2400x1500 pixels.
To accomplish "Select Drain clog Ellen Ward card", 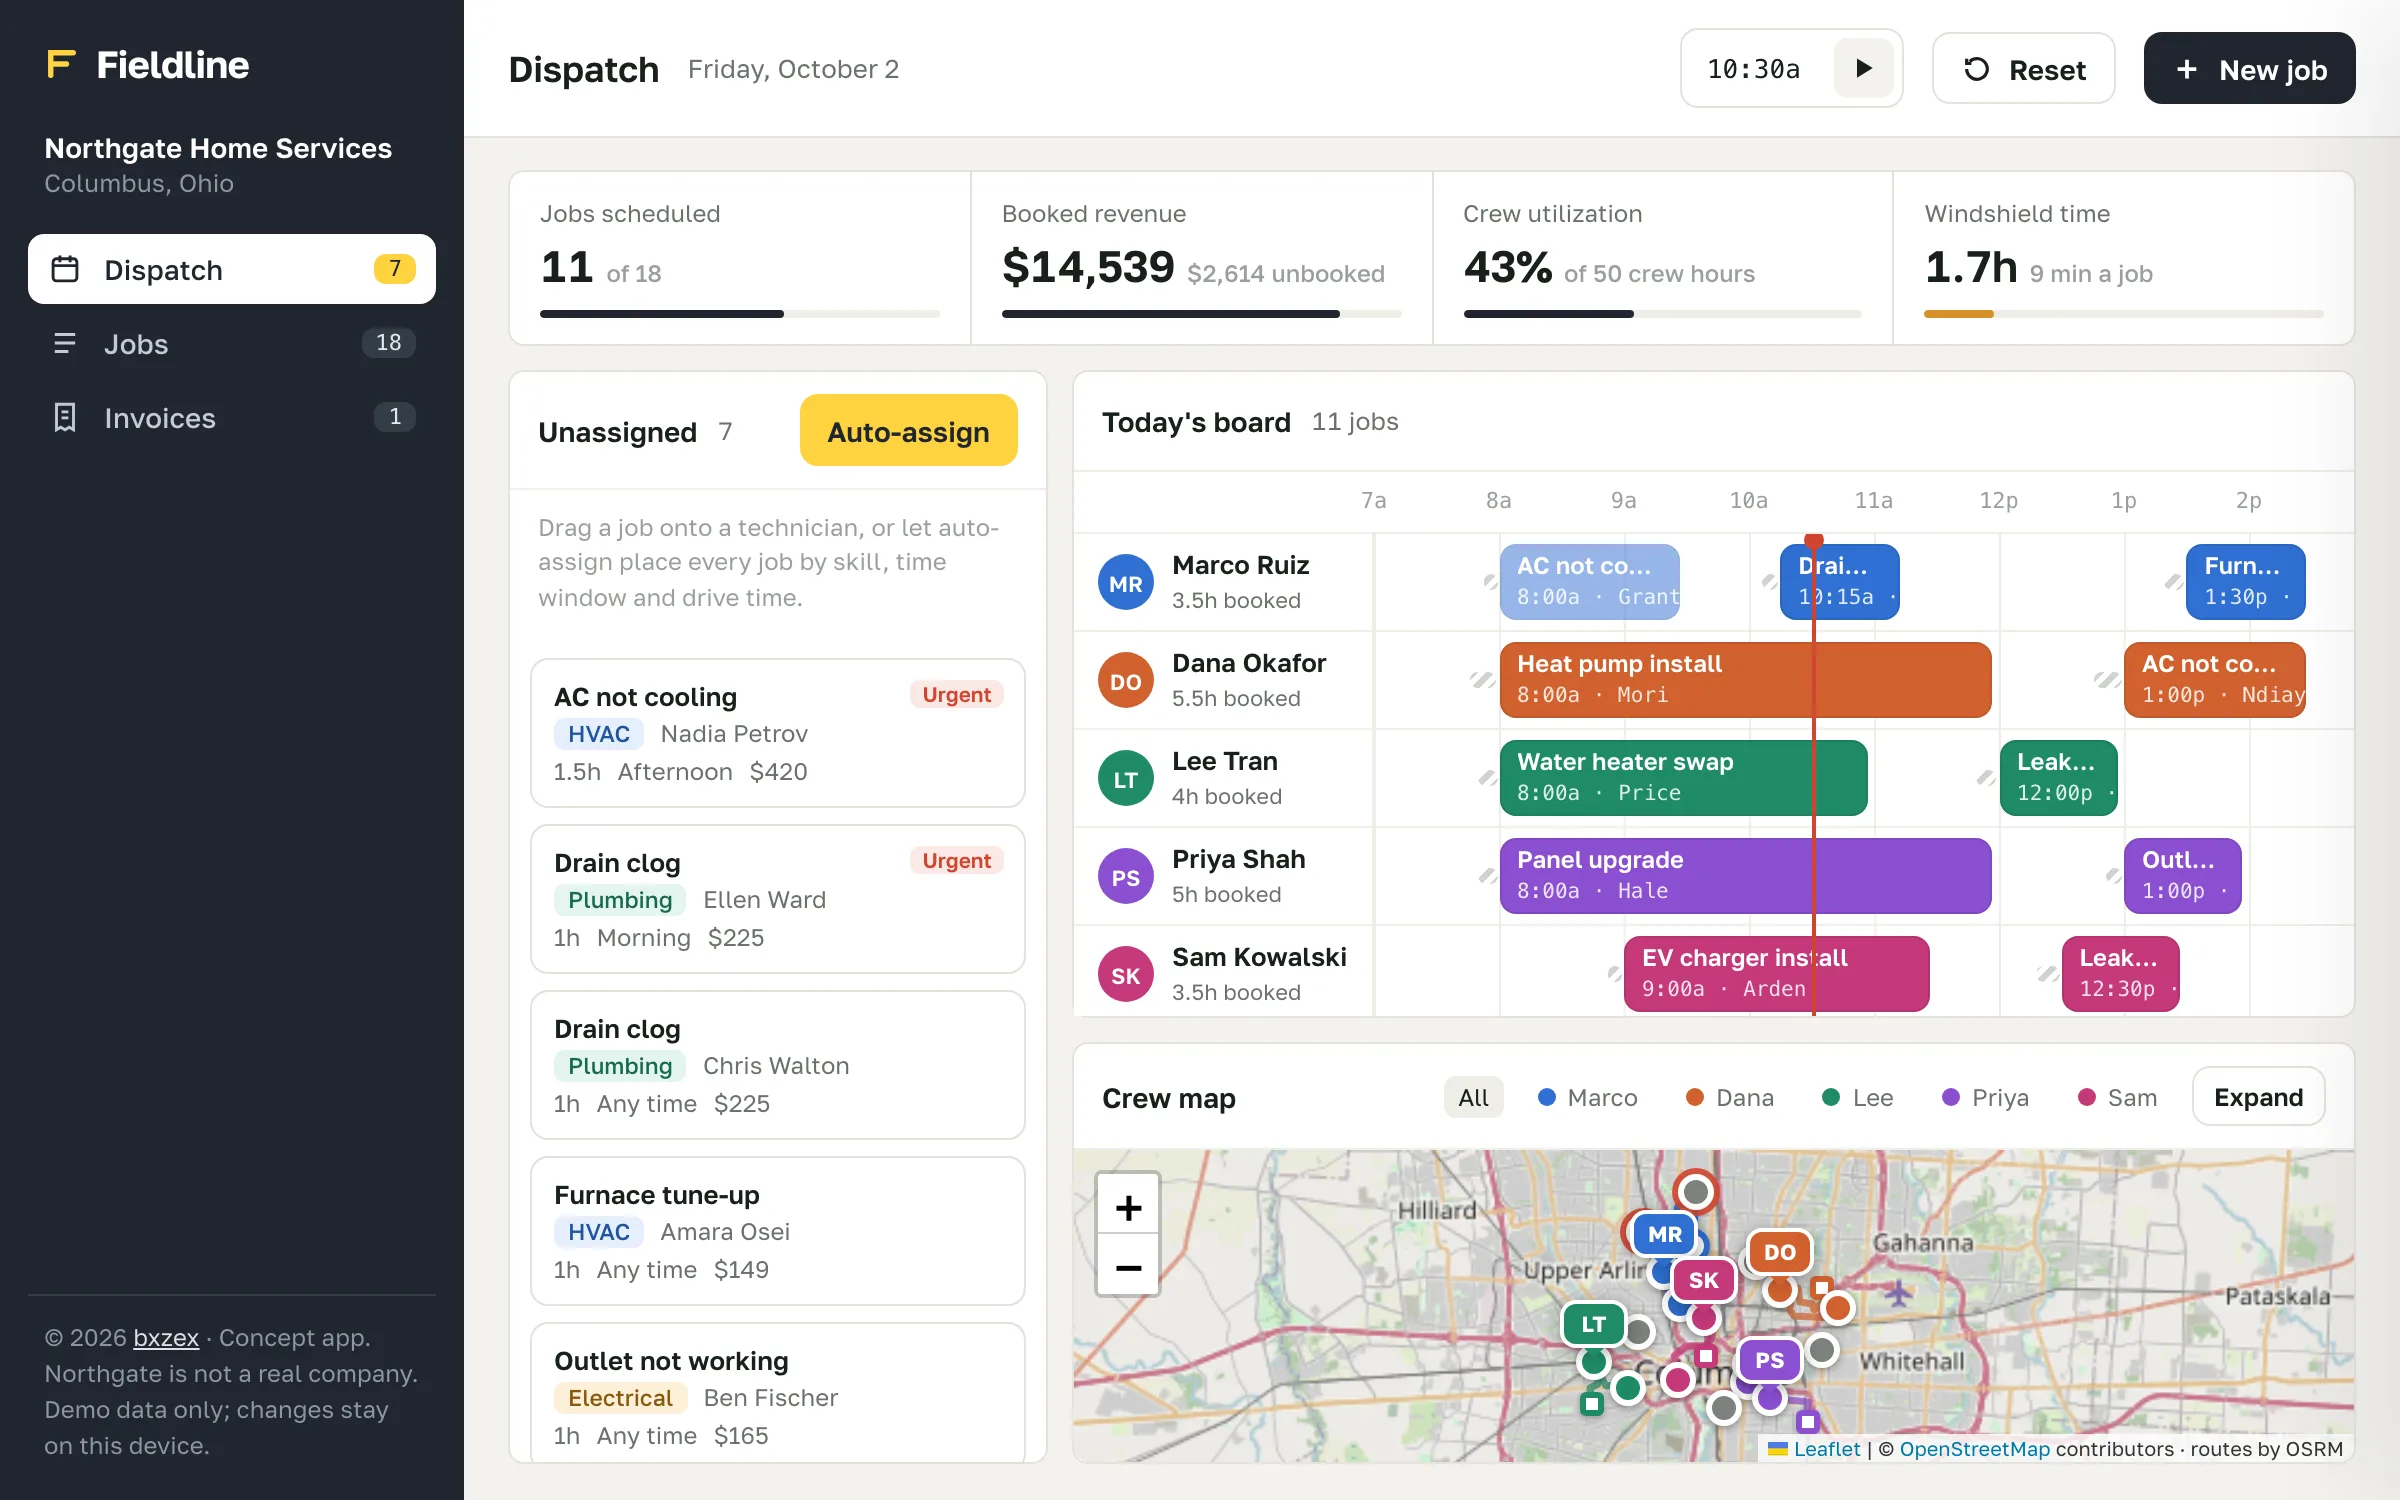I will [778, 899].
